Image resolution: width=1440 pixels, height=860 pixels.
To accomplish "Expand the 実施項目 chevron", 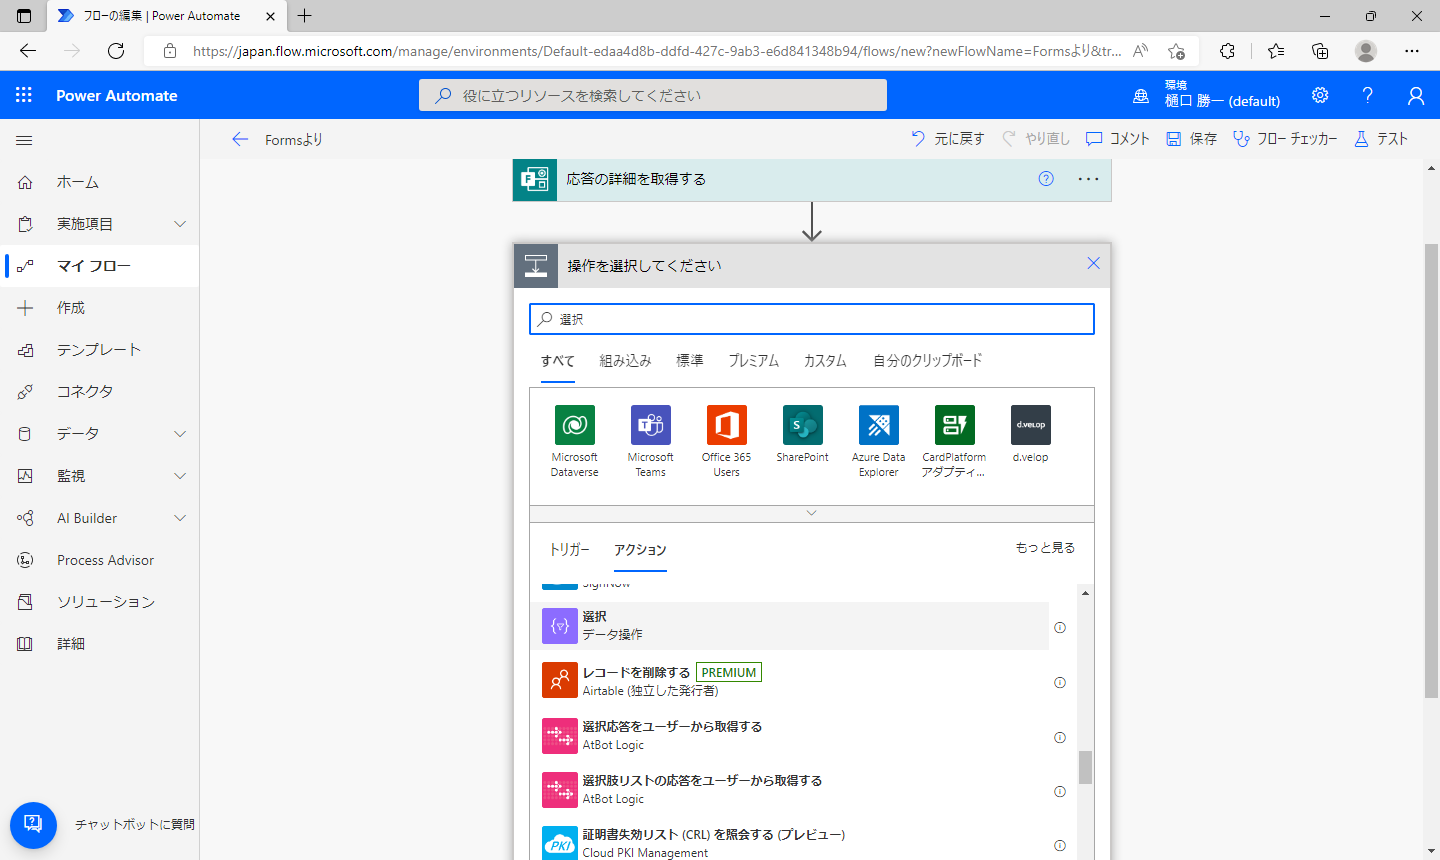I will tap(180, 224).
